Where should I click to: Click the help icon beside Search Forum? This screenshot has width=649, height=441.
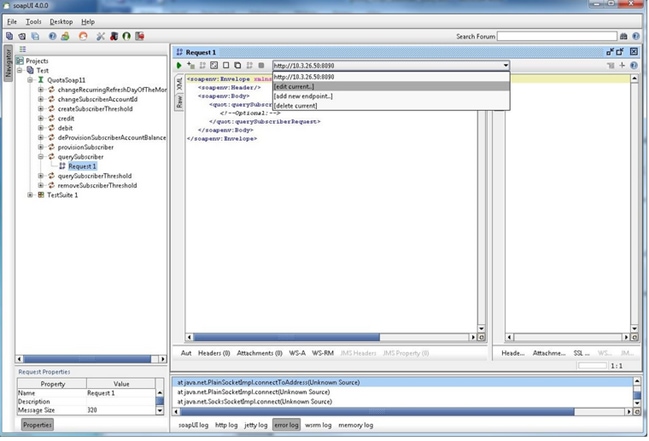tap(636, 36)
